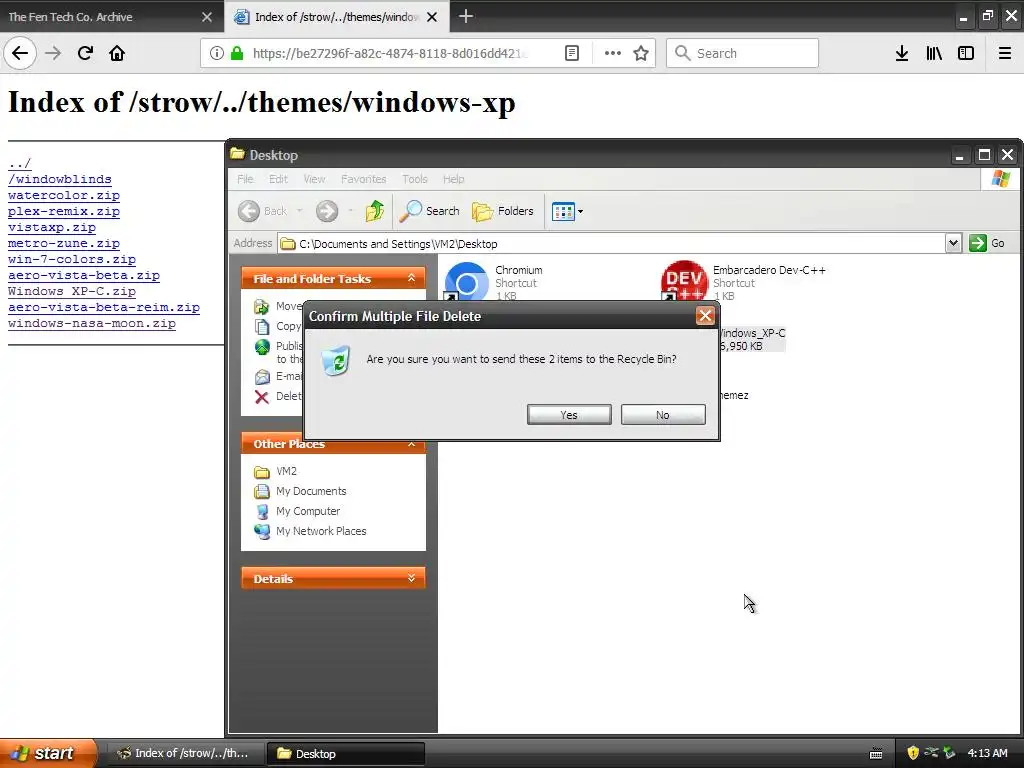Go up one folder level
Screen dimensions: 1024x768
[374, 211]
